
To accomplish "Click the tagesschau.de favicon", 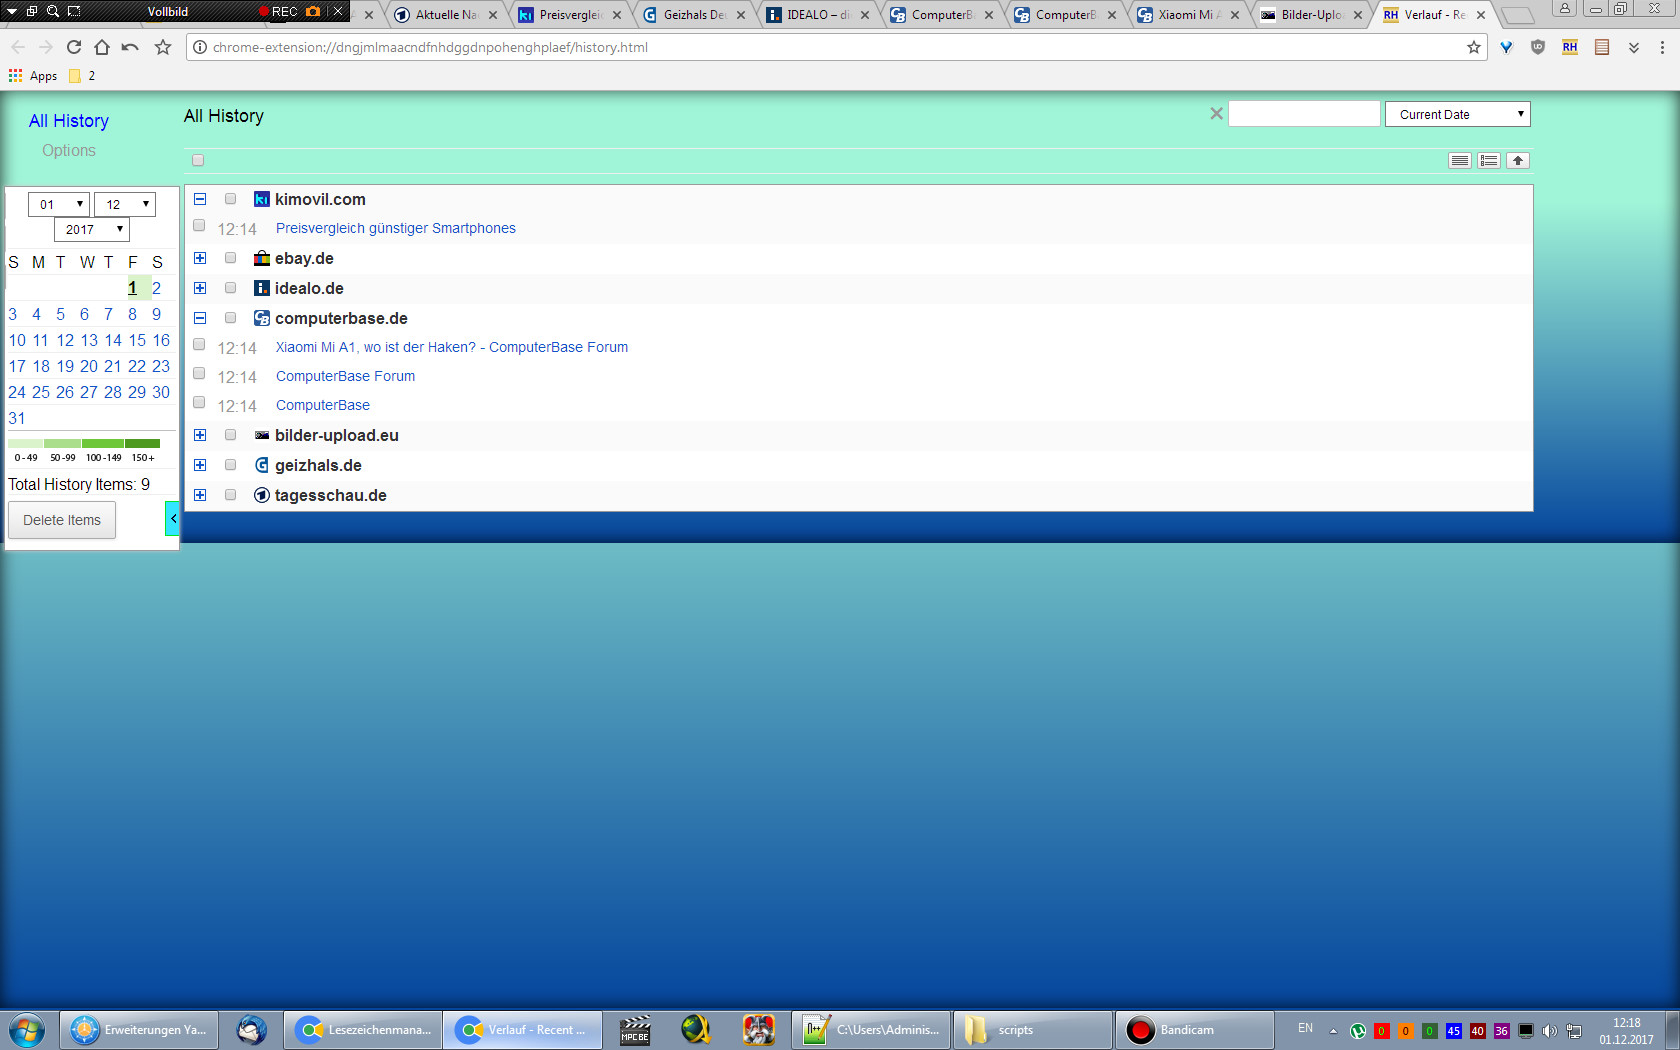I will pos(262,495).
